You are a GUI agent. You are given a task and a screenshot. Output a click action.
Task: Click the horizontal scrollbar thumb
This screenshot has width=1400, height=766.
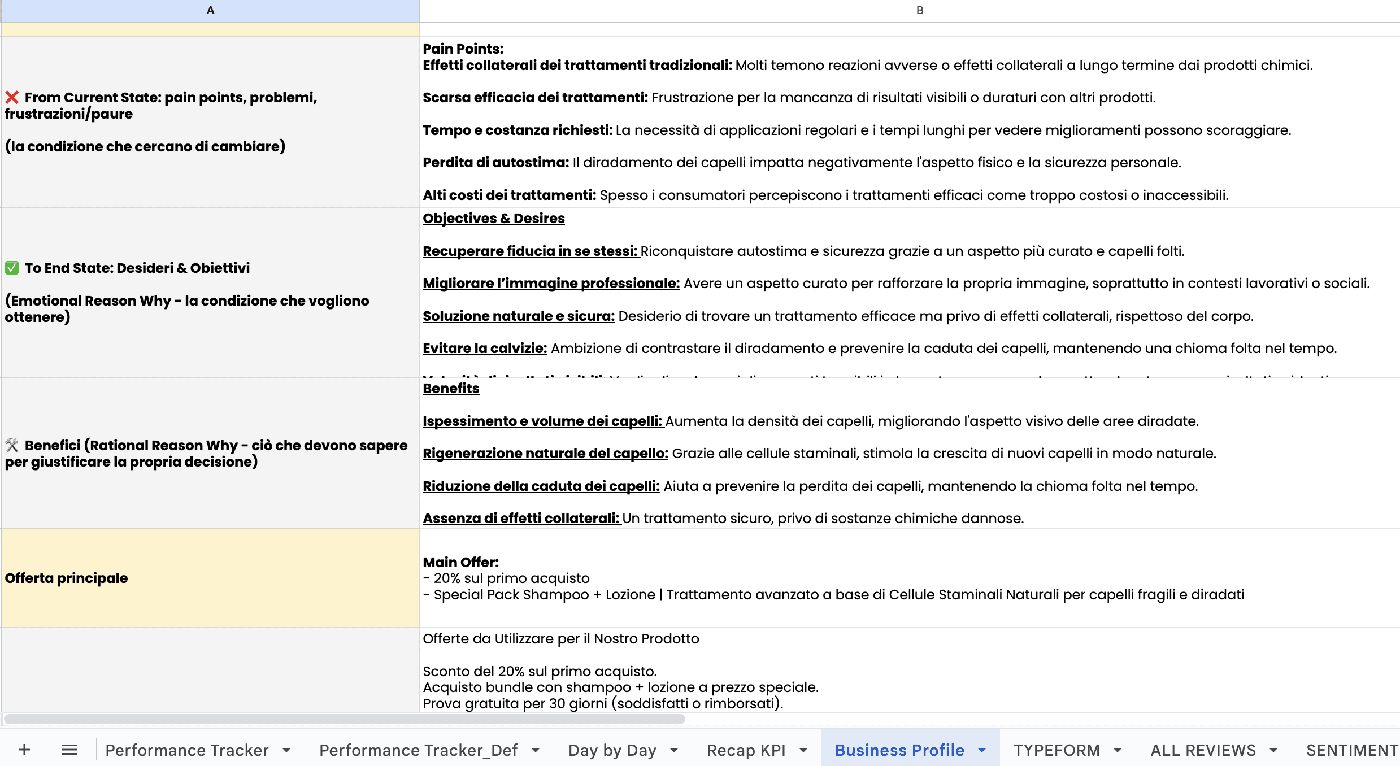click(344, 718)
